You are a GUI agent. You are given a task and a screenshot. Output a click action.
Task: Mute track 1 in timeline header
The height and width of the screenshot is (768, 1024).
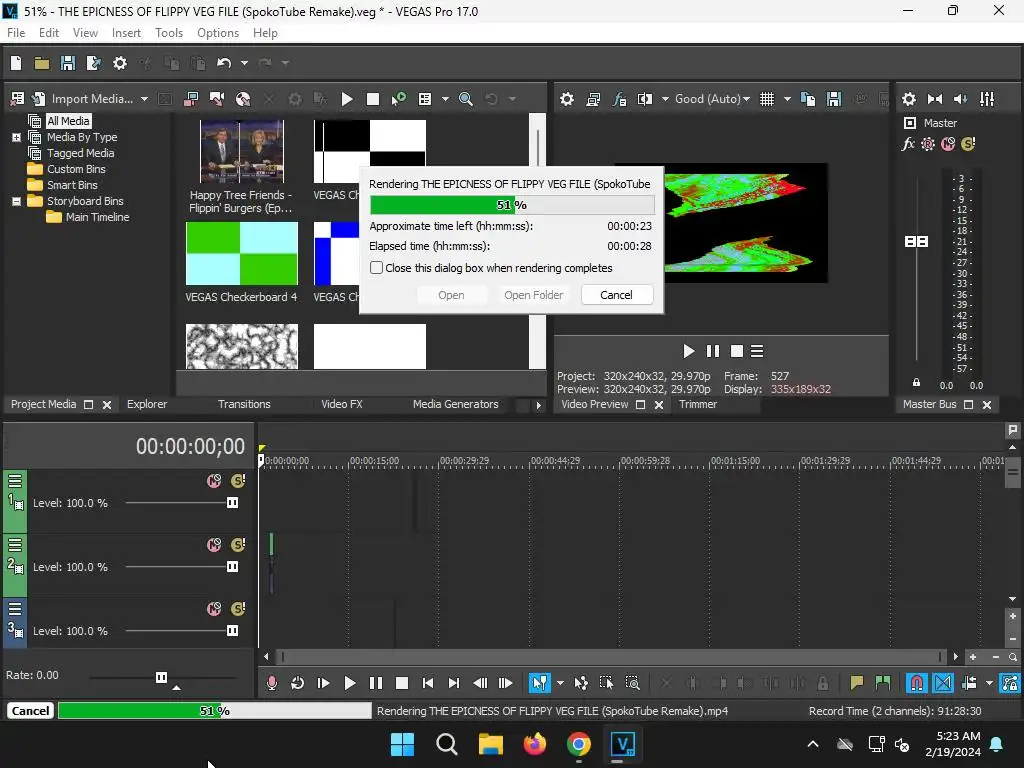pyautogui.click(x=214, y=481)
